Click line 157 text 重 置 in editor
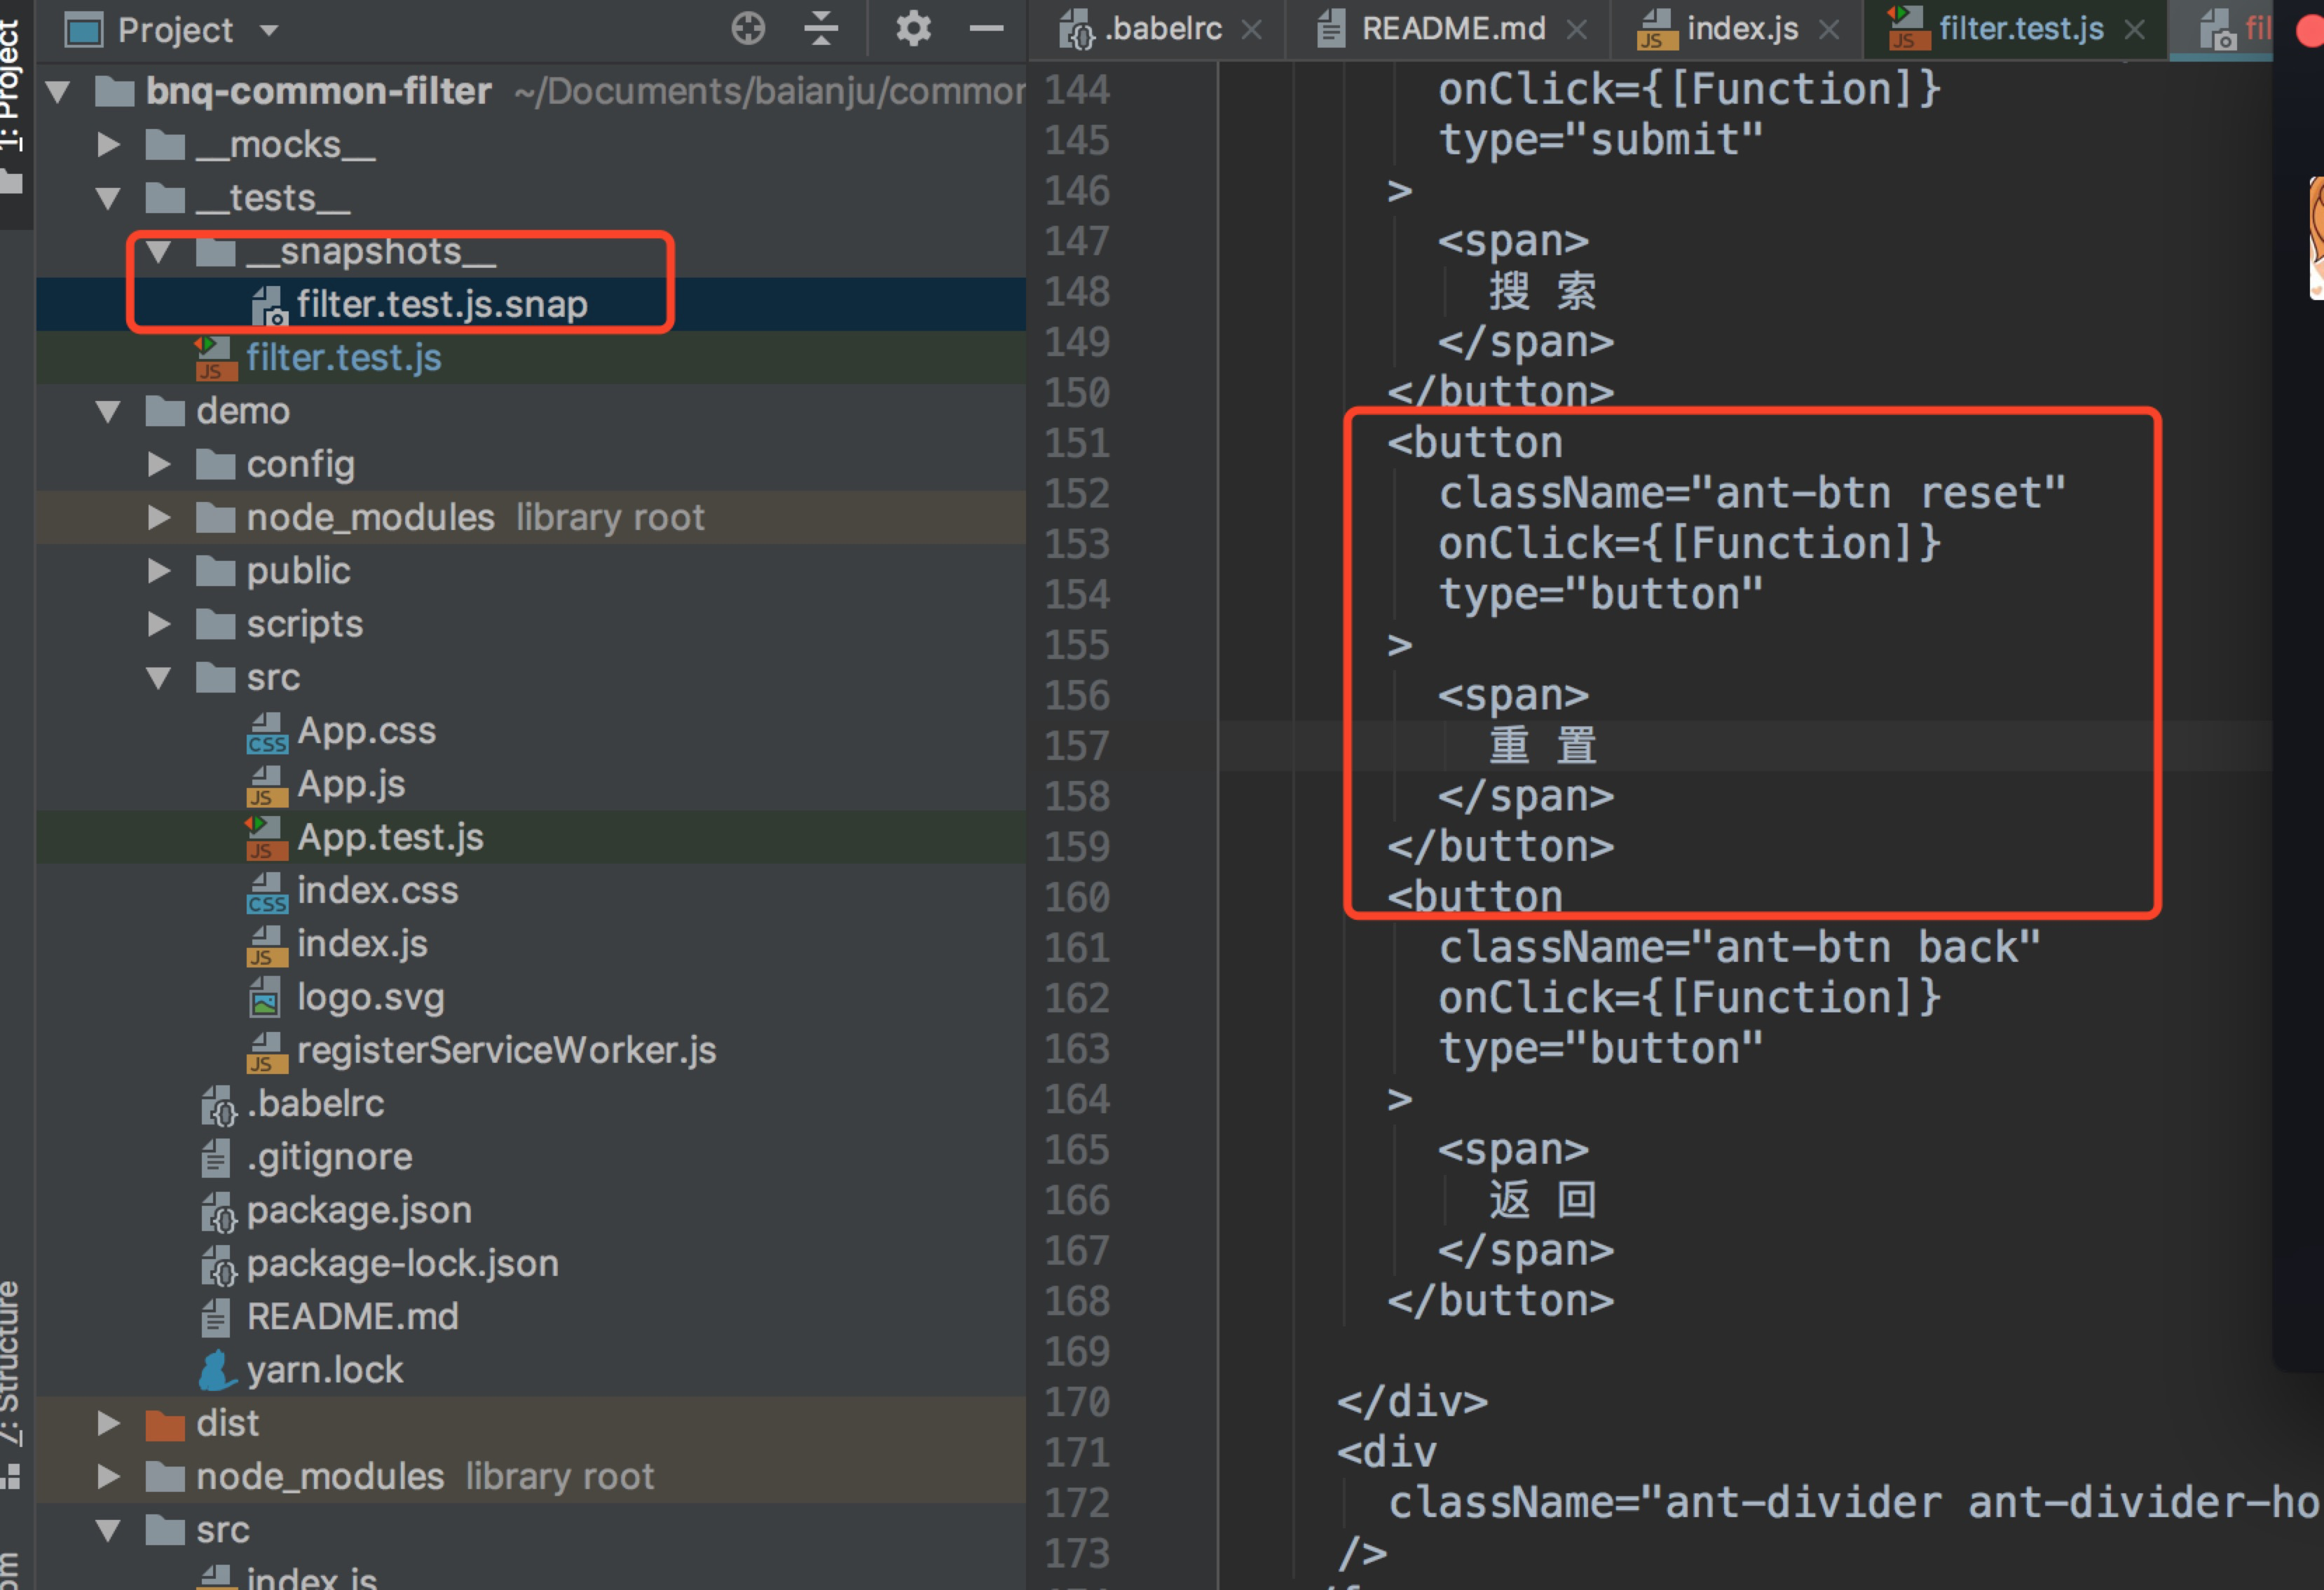2324x1590 pixels. tap(1543, 746)
